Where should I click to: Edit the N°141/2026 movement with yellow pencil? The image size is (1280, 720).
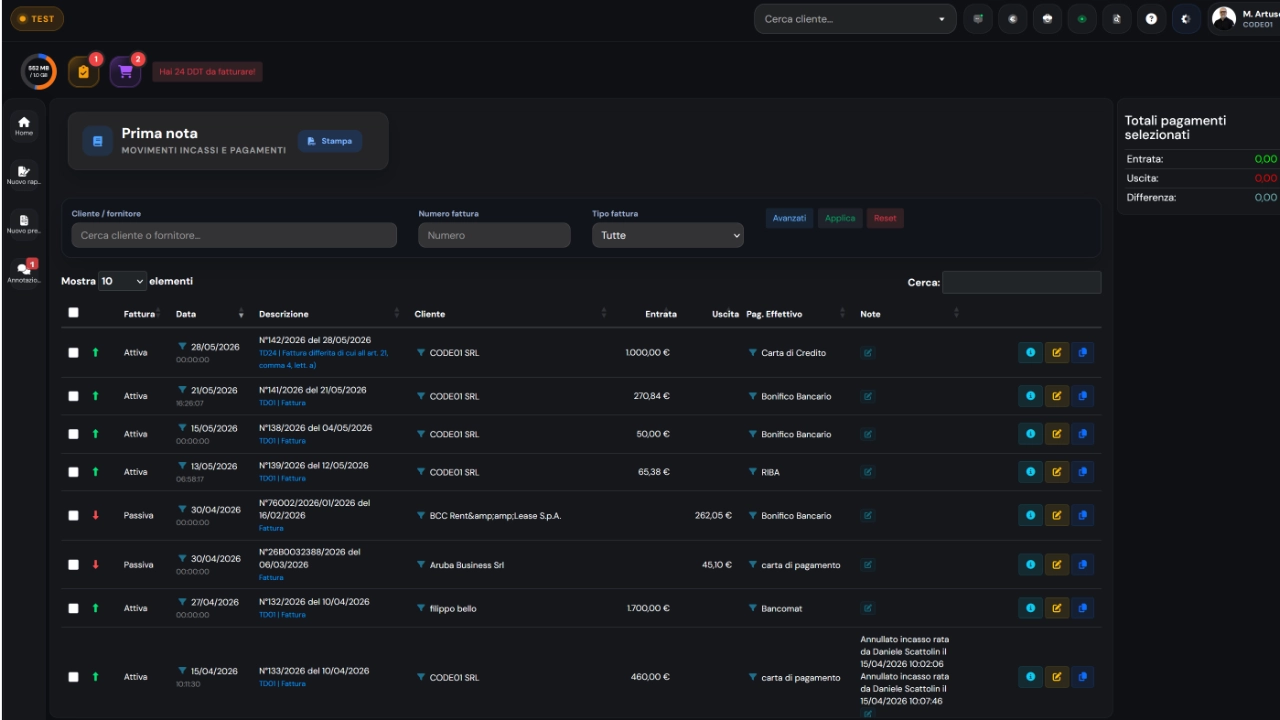1057,396
